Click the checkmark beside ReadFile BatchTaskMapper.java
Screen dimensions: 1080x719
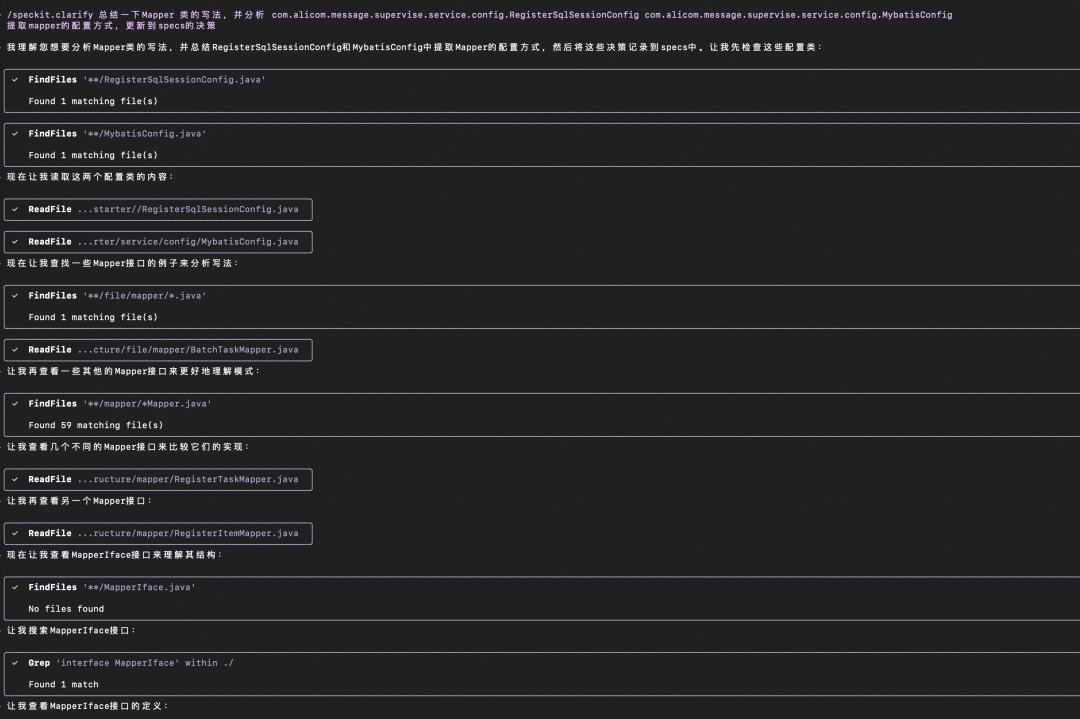(15, 350)
